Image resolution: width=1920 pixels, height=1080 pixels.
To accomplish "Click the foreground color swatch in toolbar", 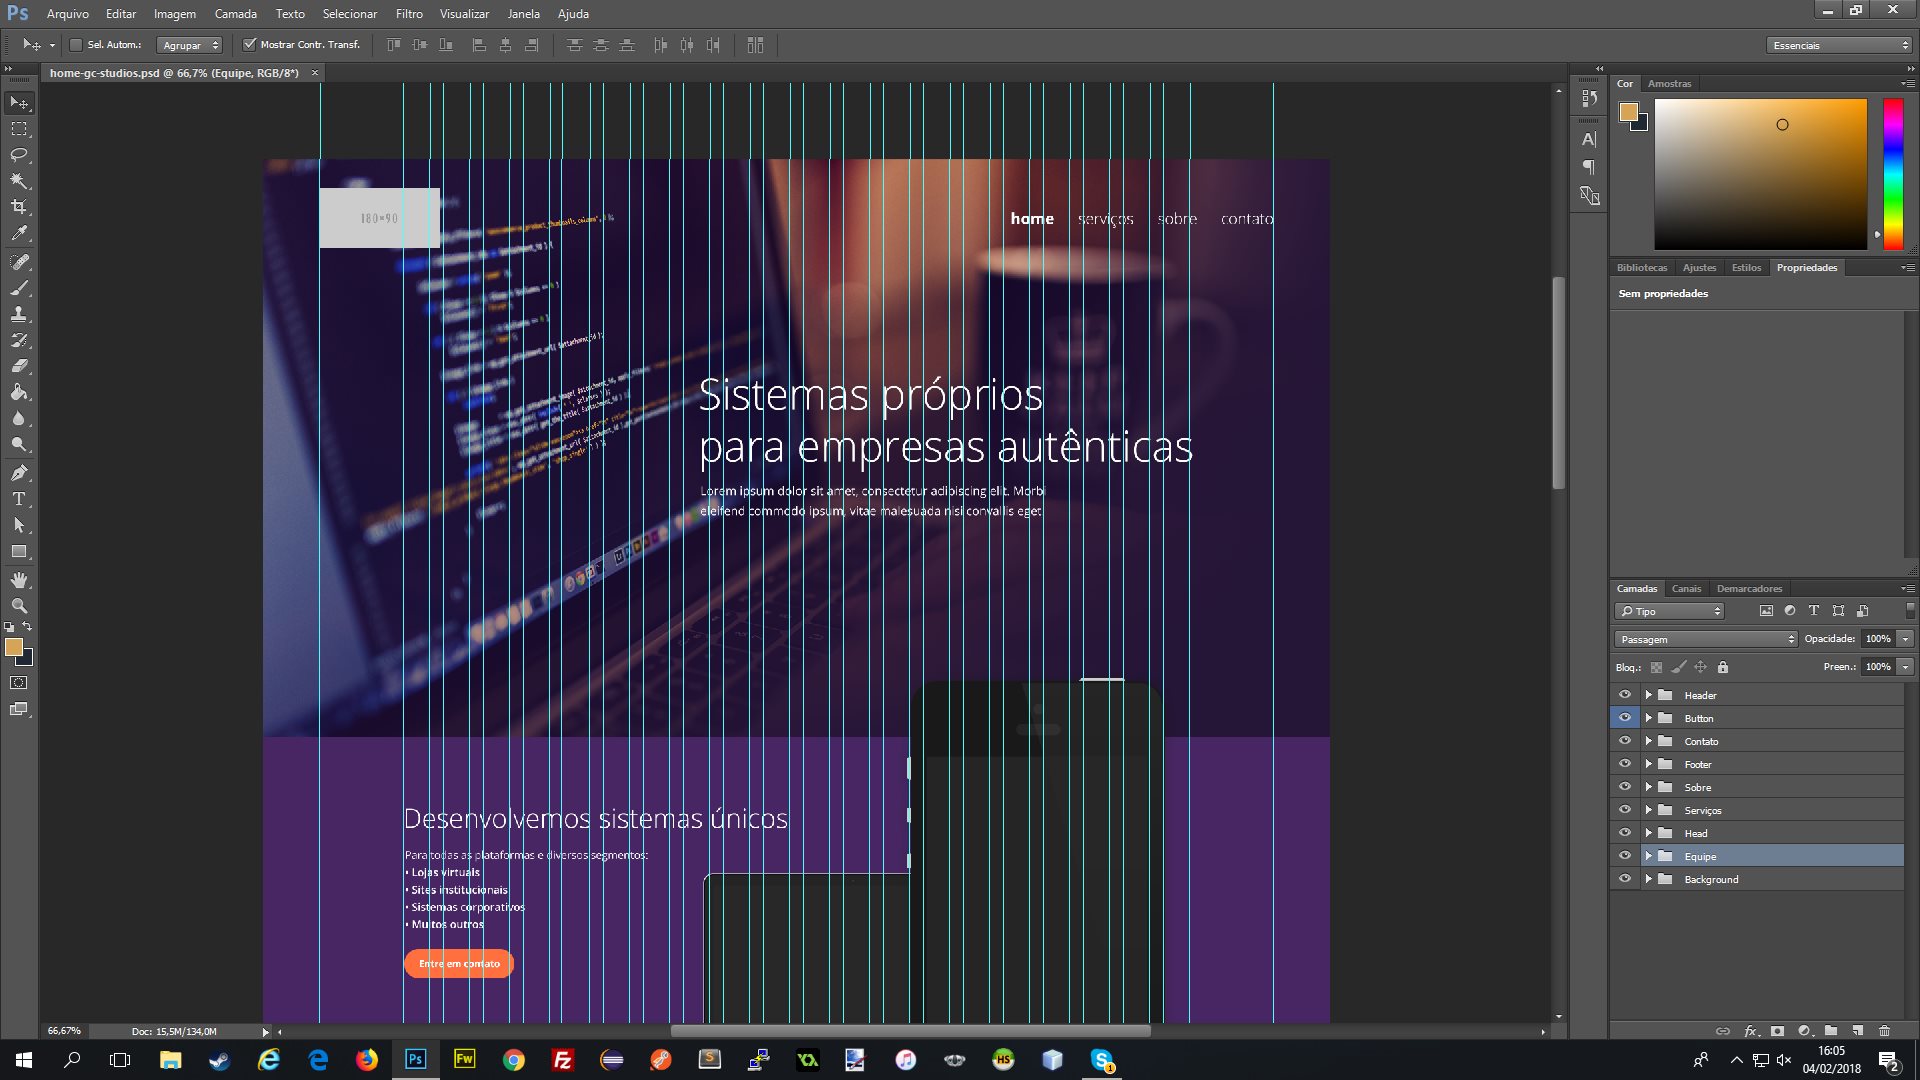I will point(13,647).
